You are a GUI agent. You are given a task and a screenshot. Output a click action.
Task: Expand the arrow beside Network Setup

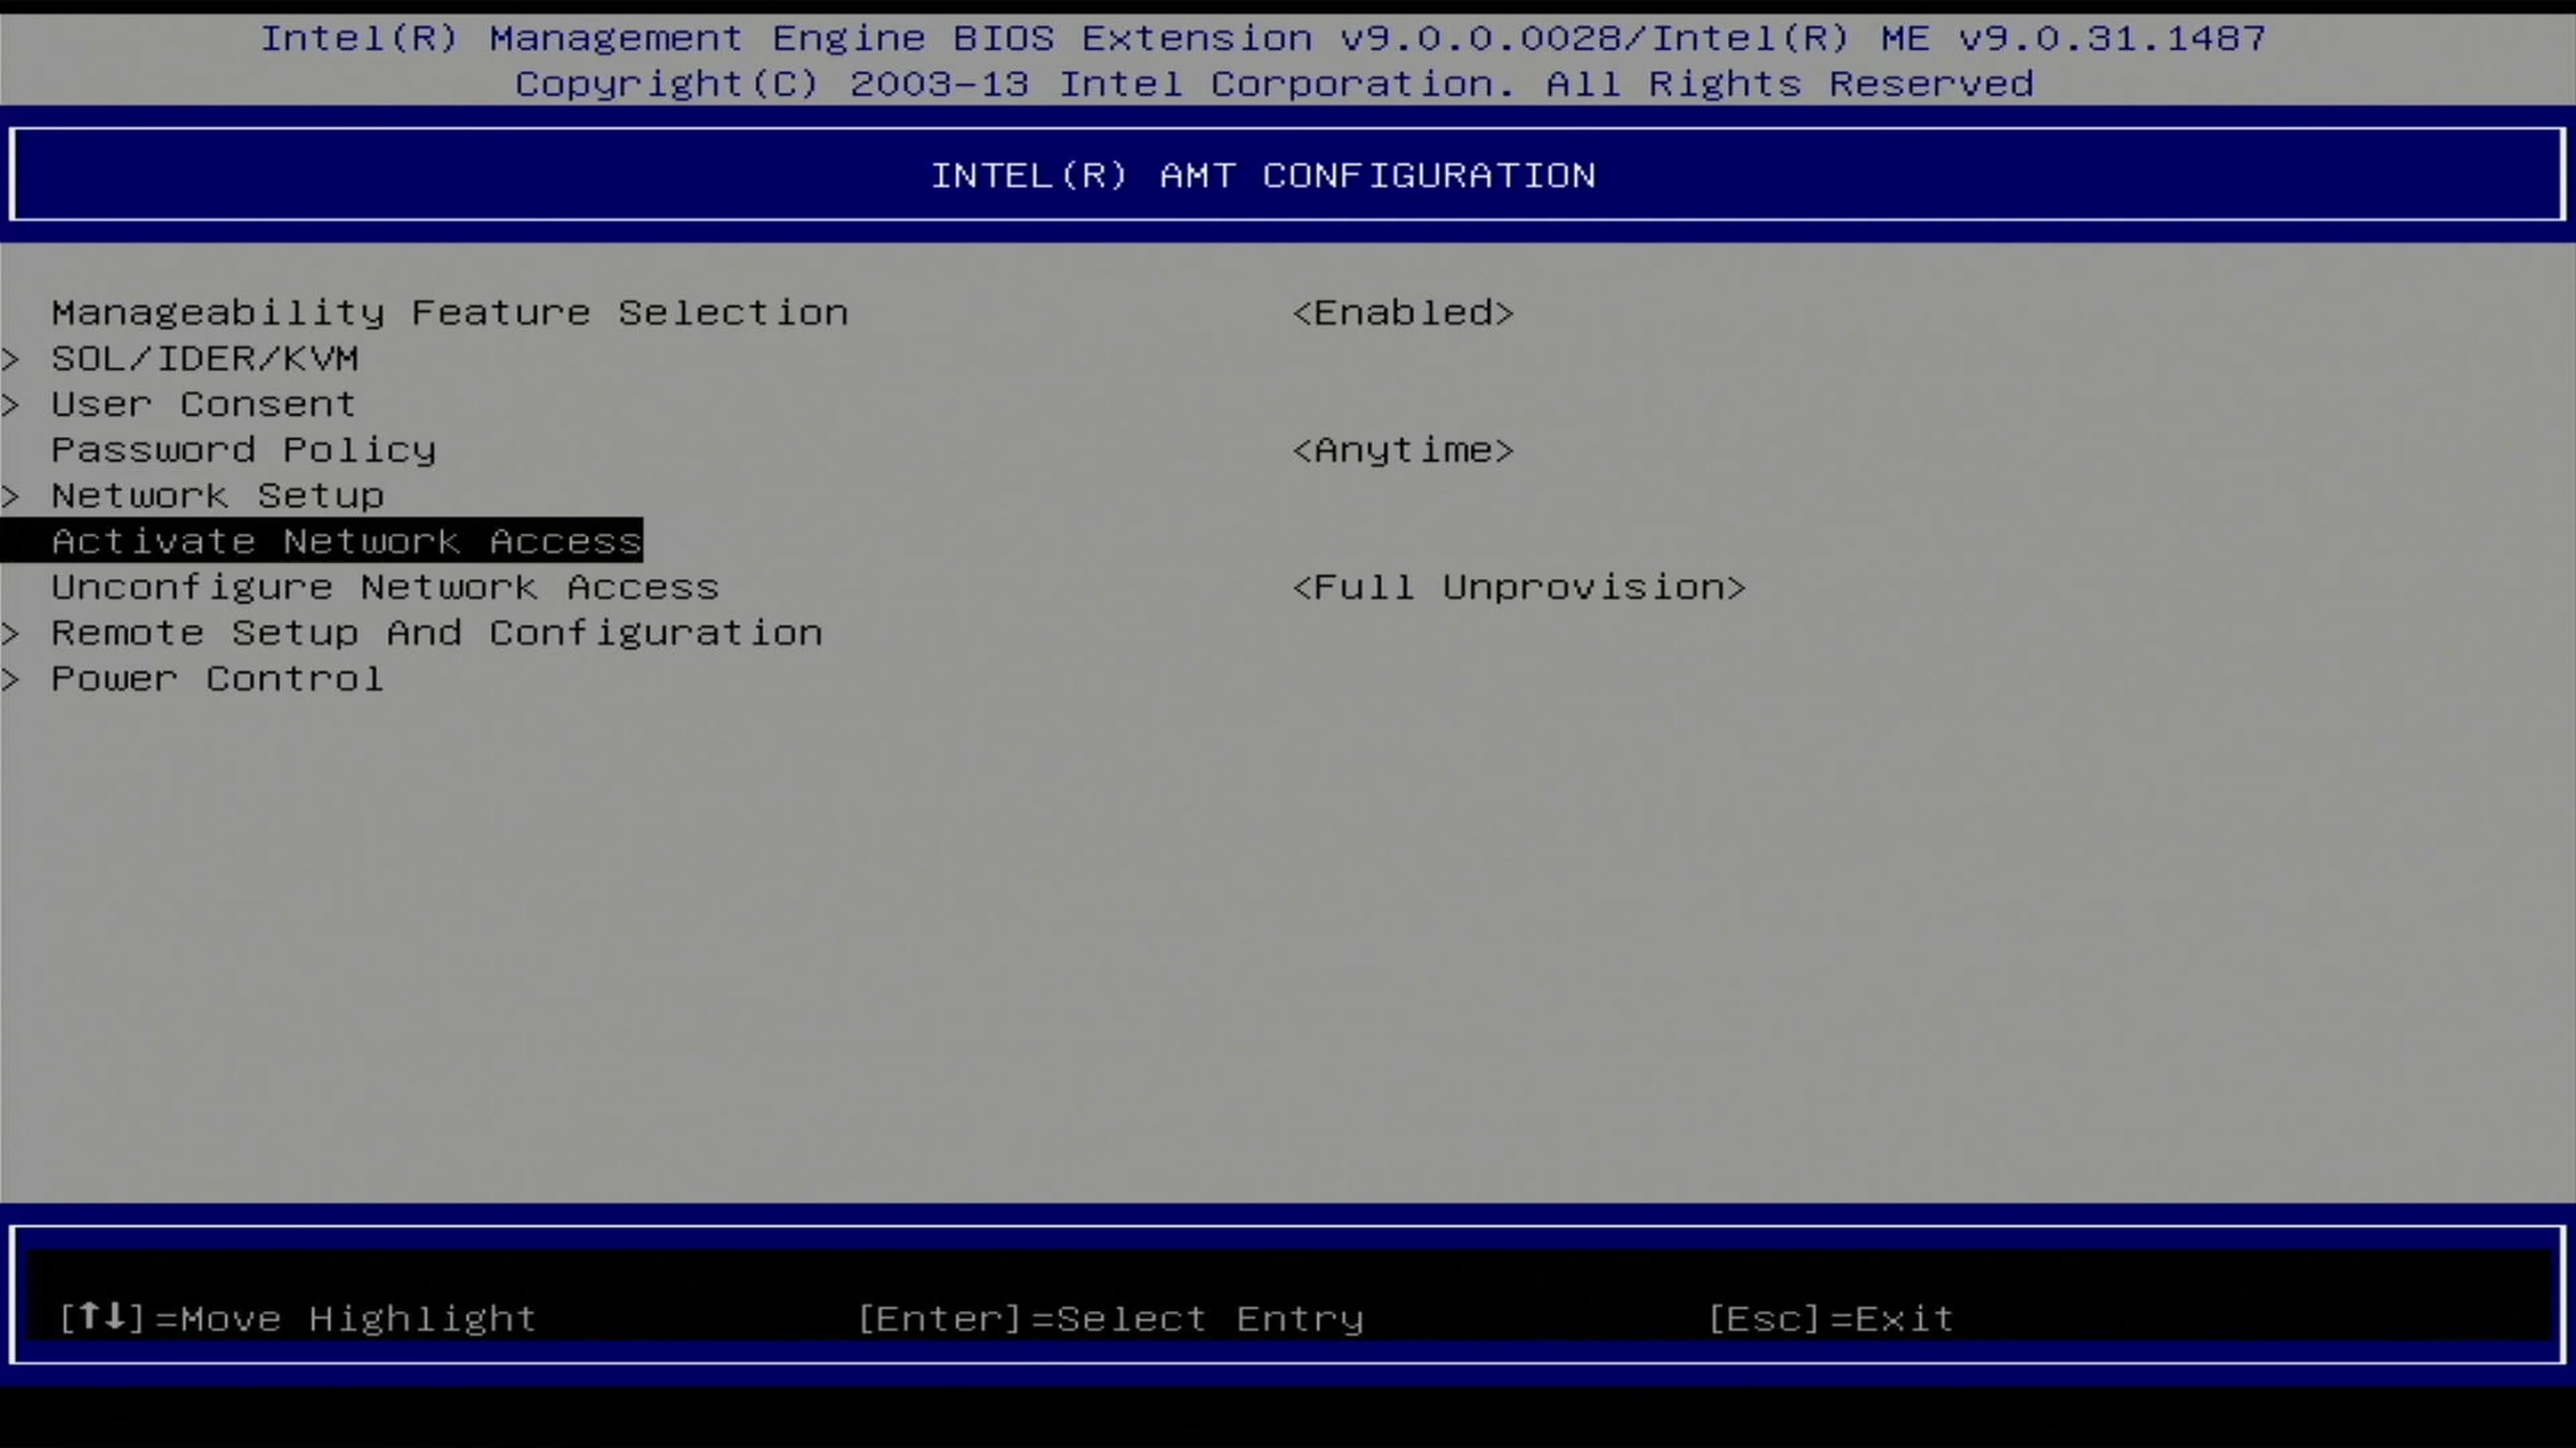(11, 496)
